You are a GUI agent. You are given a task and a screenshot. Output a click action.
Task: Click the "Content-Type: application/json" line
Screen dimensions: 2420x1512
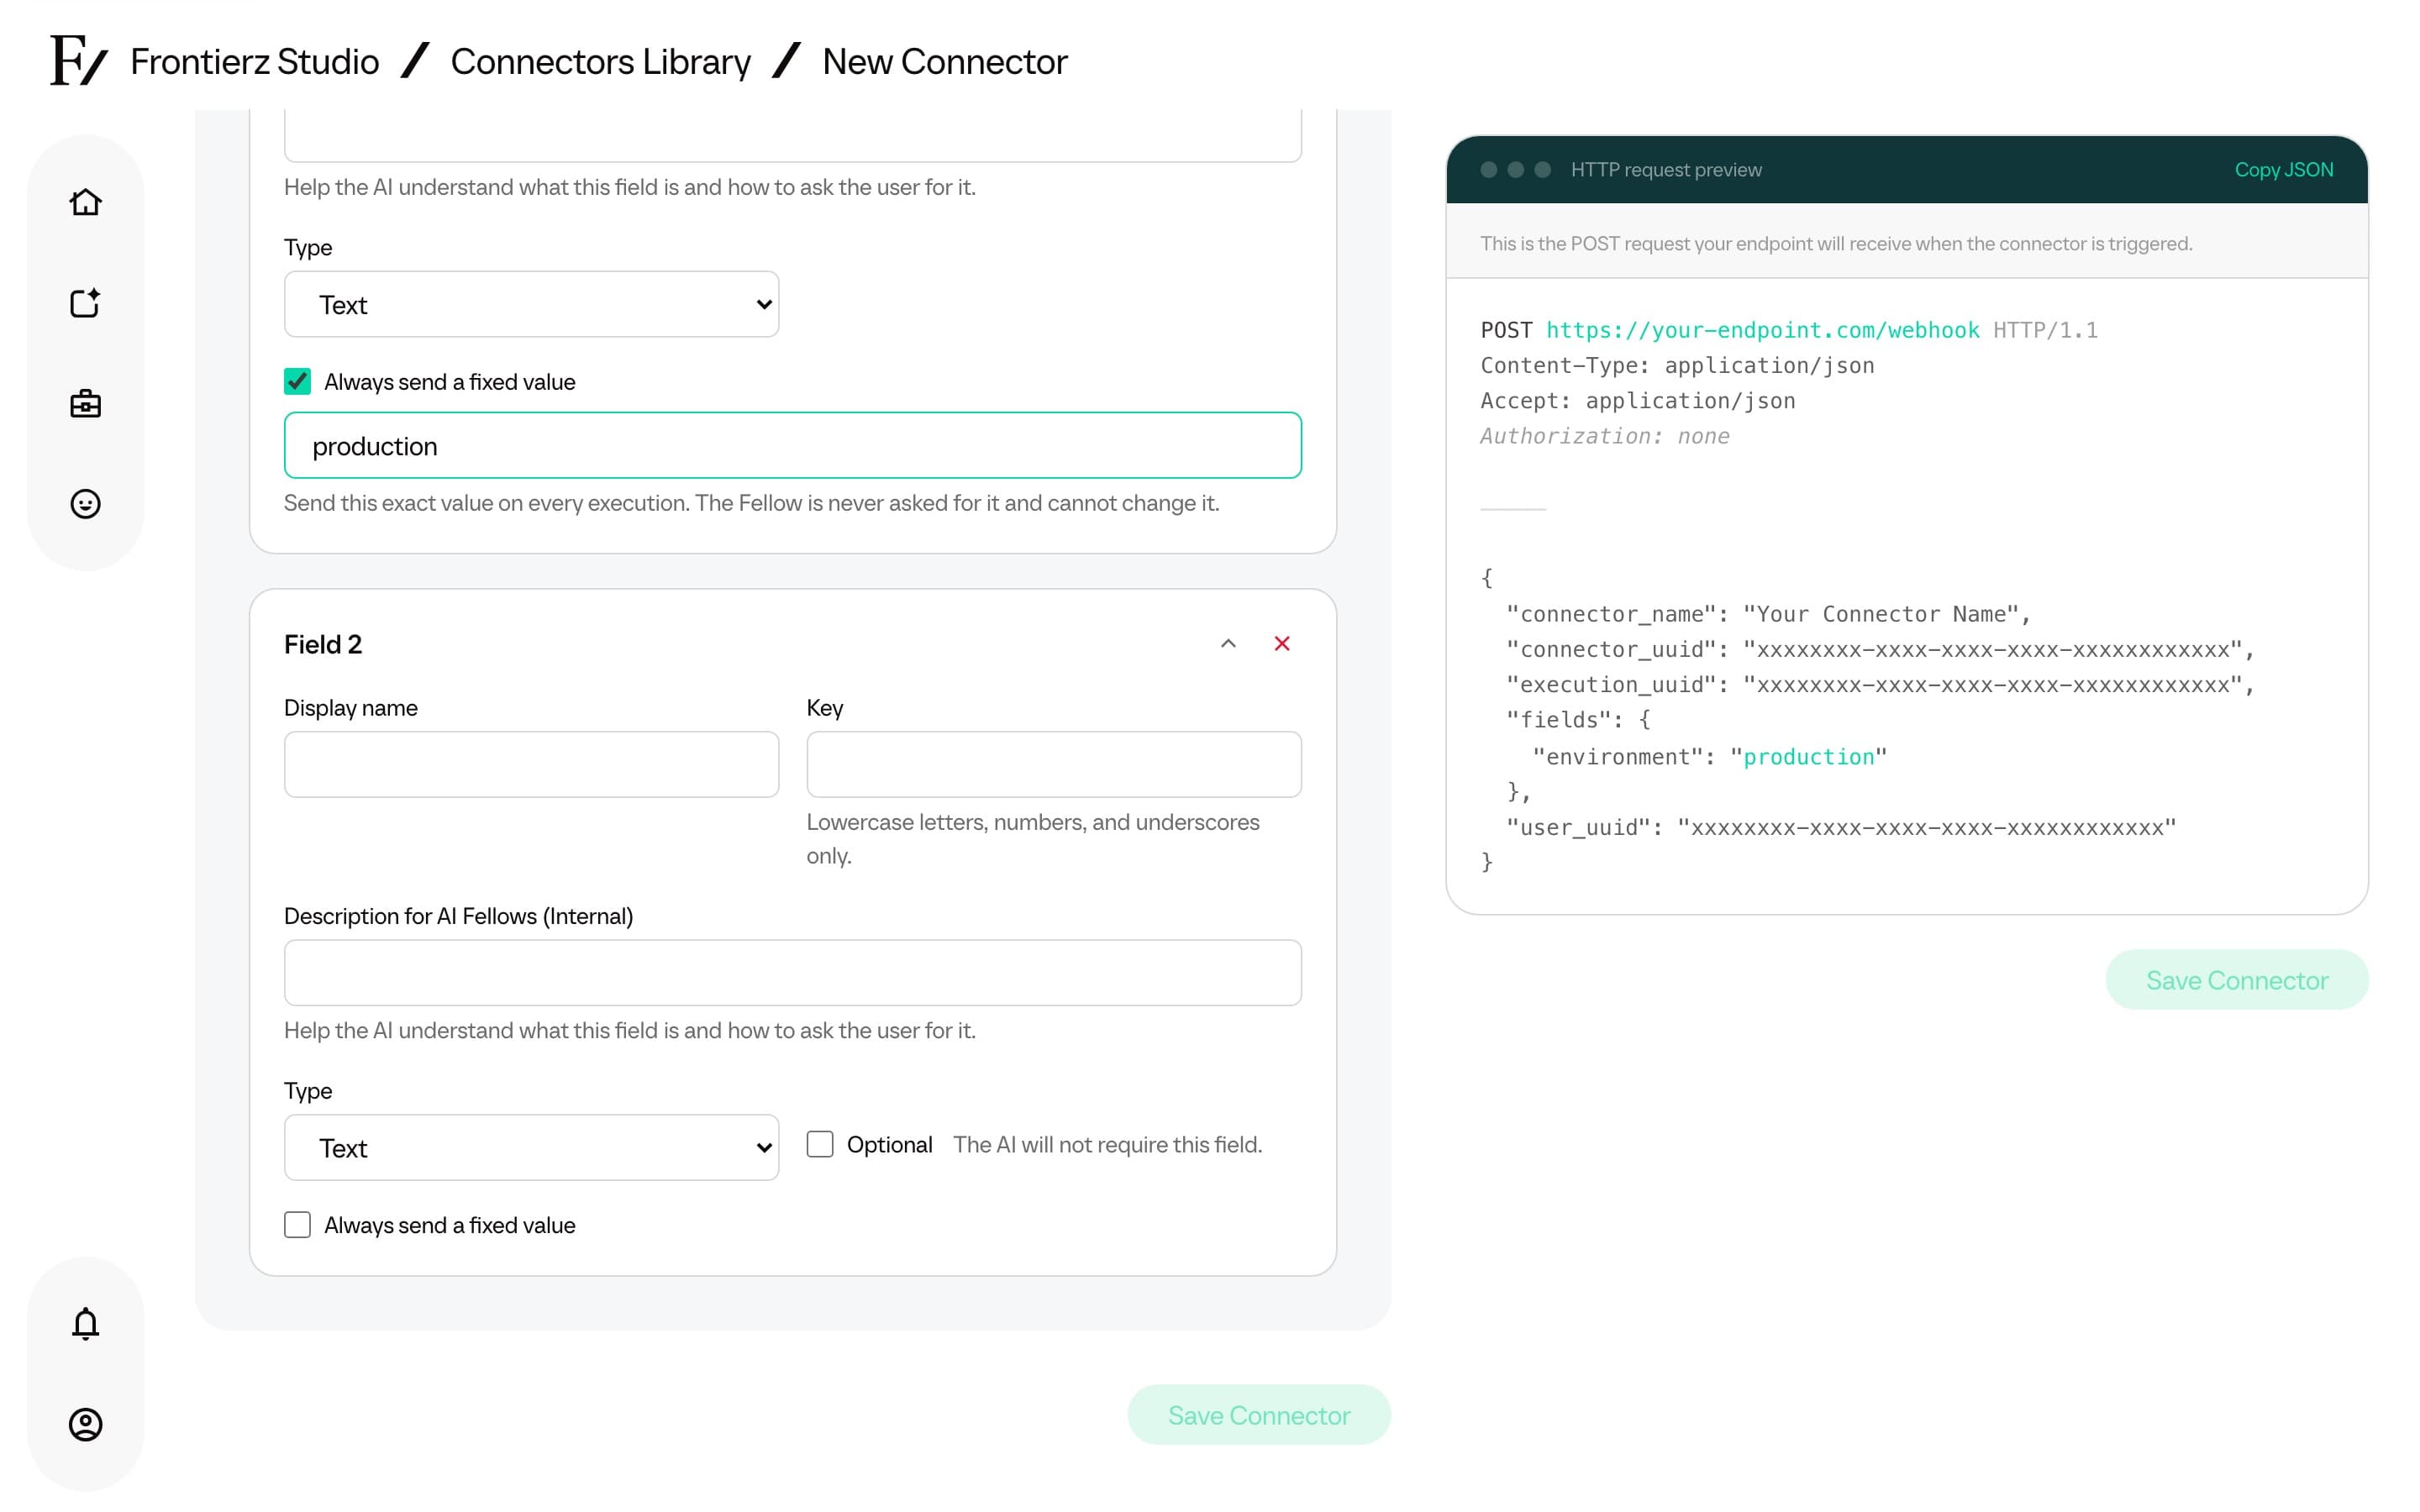[1677, 365]
